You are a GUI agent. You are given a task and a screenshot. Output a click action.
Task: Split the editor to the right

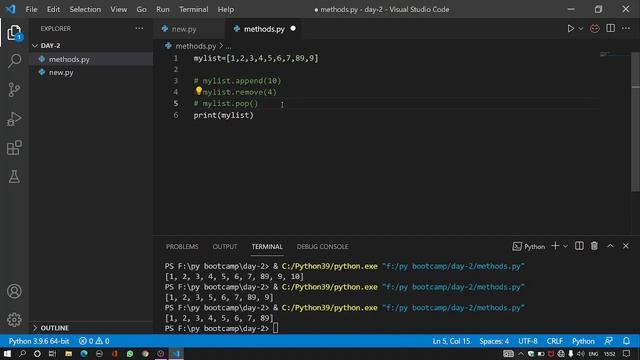(x=611, y=28)
